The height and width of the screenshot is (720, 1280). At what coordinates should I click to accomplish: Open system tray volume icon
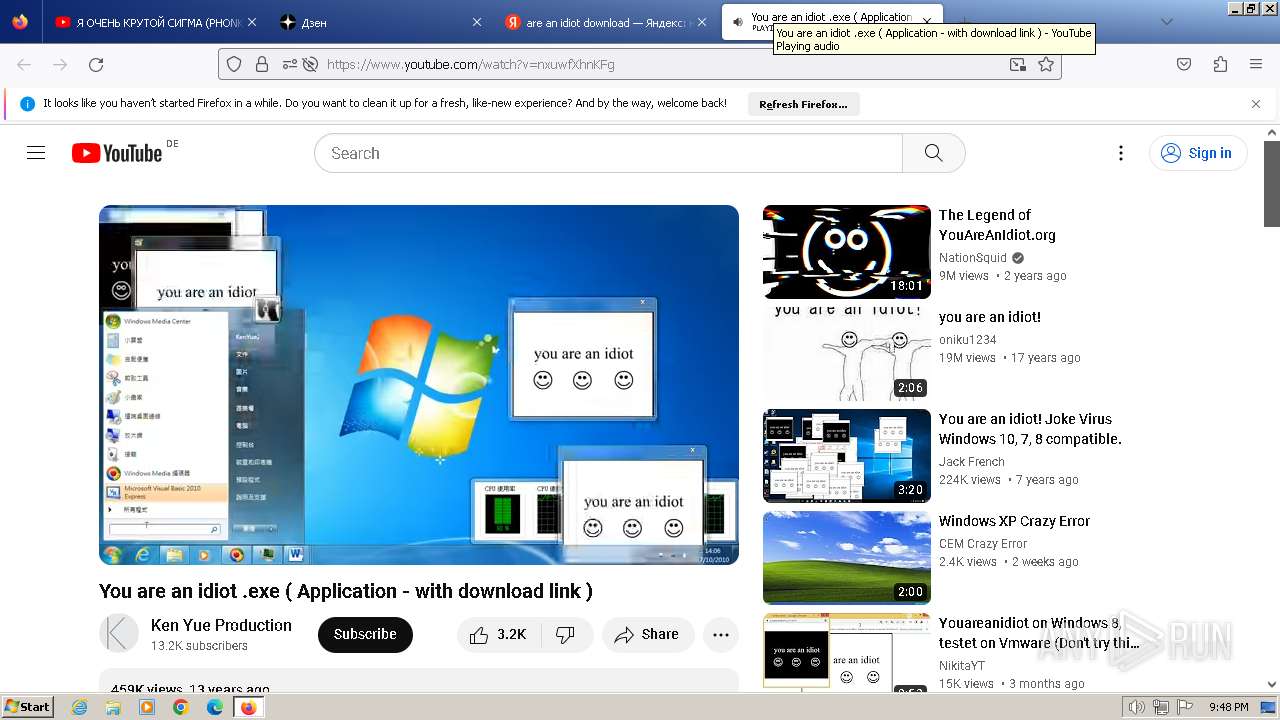pyautogui.click(x=1136, y=707)
